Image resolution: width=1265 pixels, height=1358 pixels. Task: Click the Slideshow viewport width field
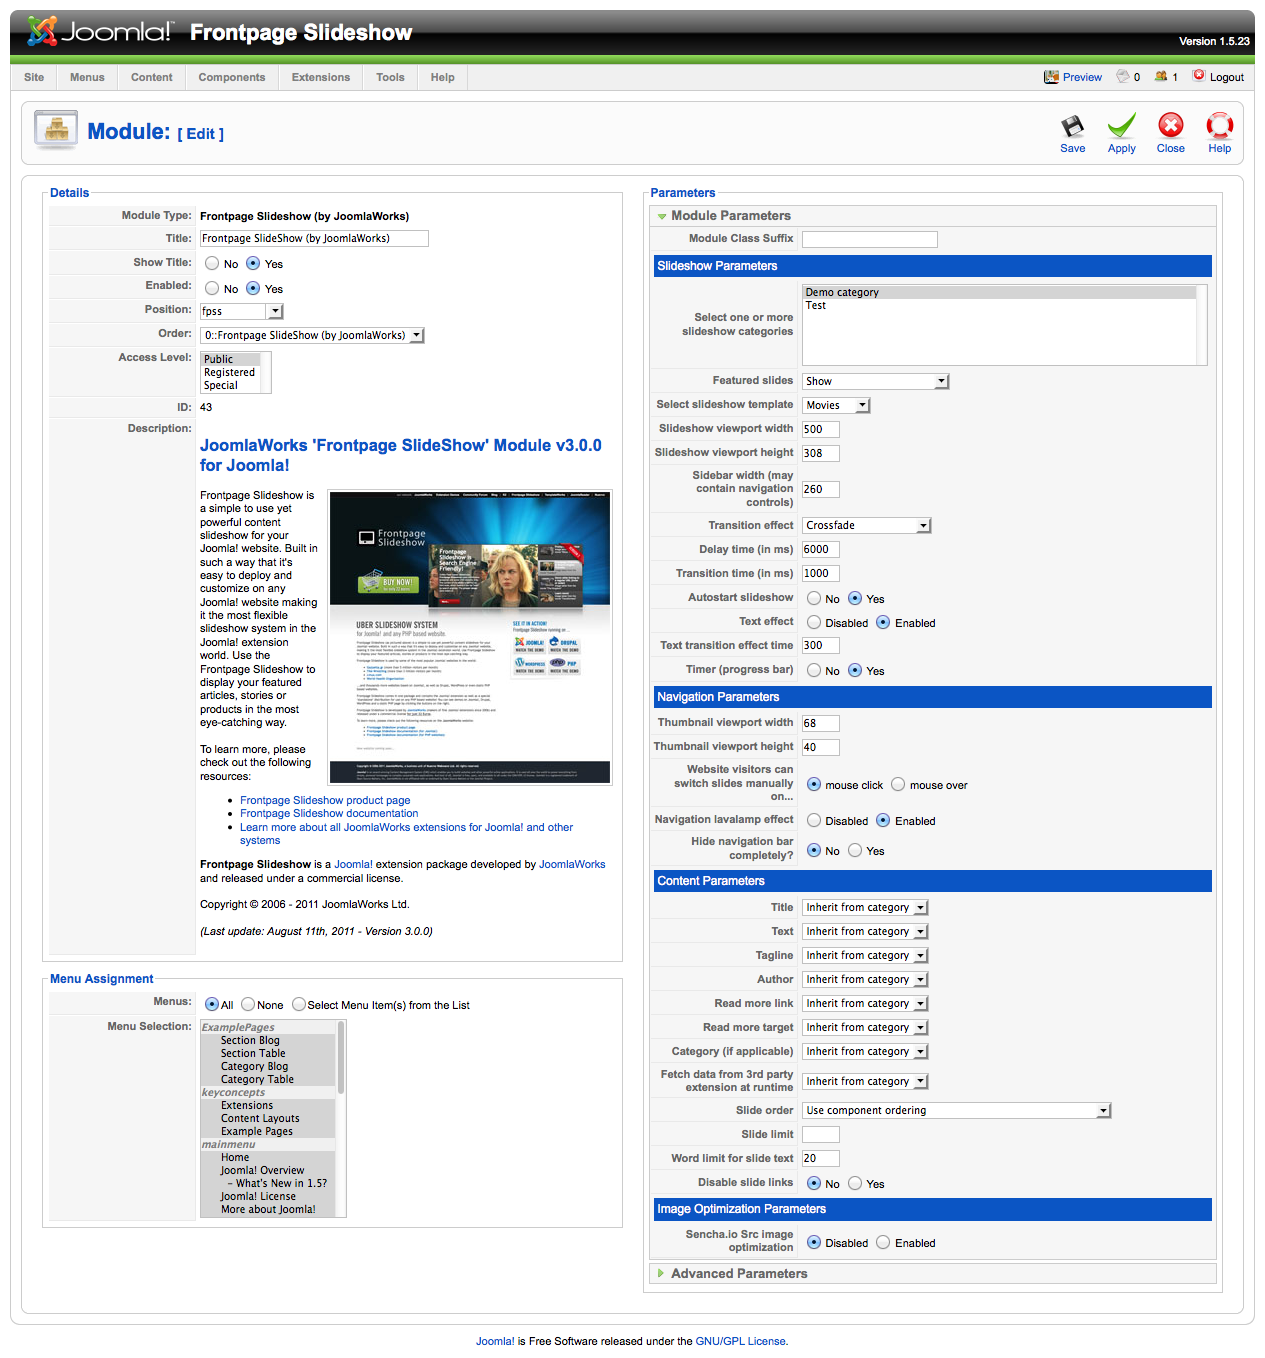point(821,430)
